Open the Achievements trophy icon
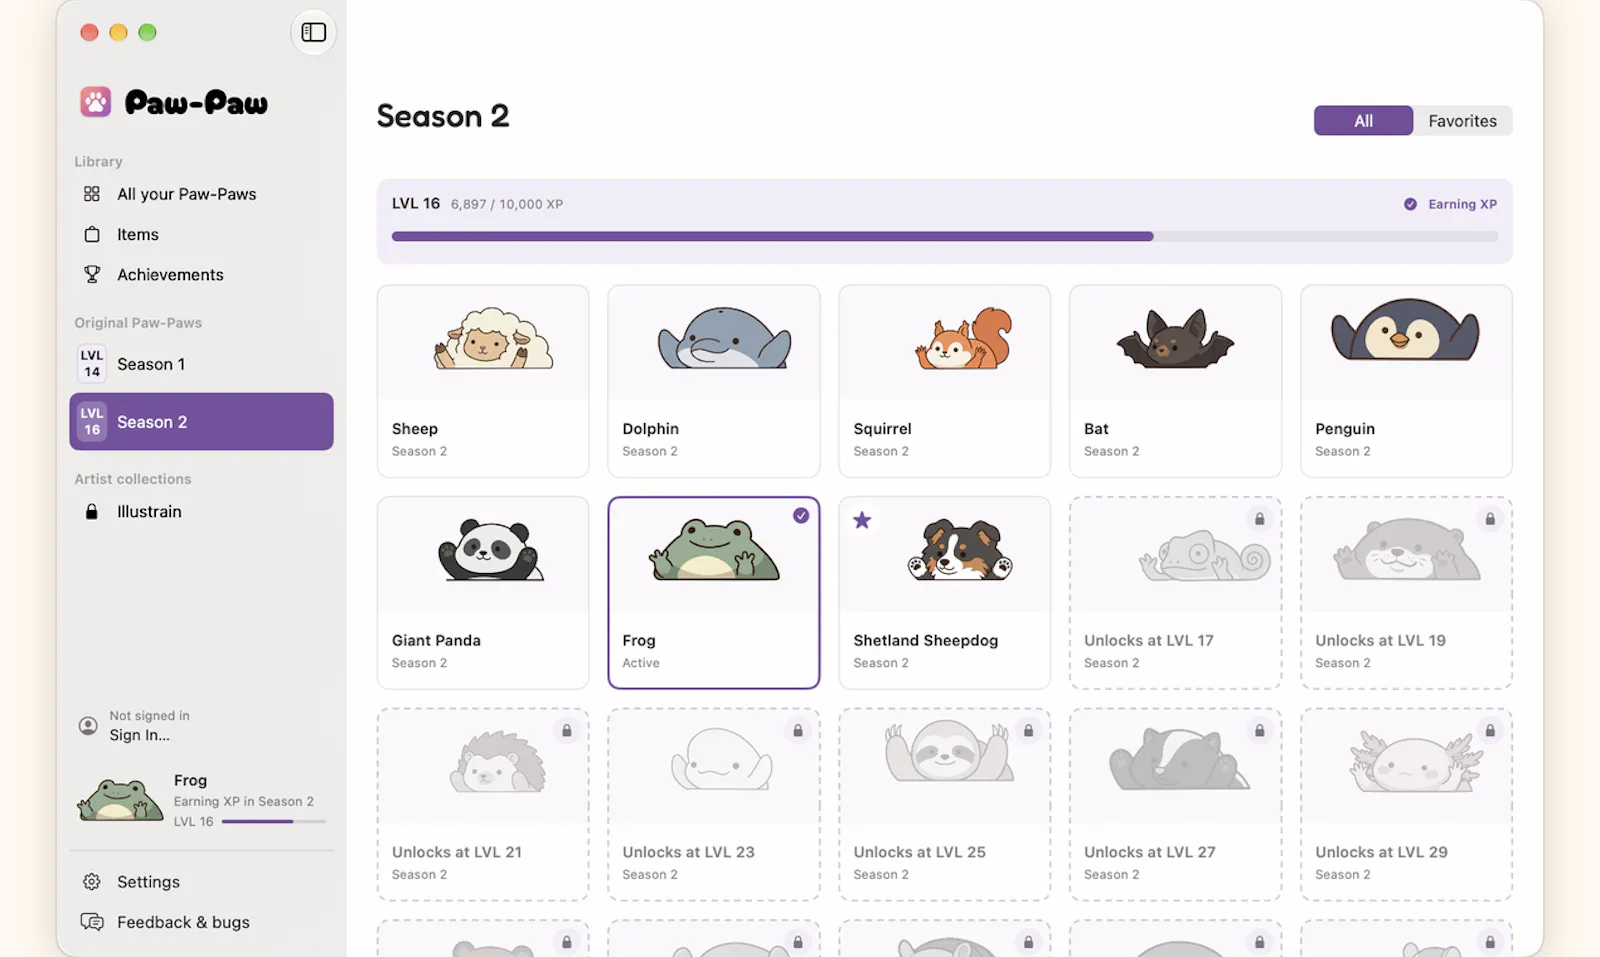 92,274
